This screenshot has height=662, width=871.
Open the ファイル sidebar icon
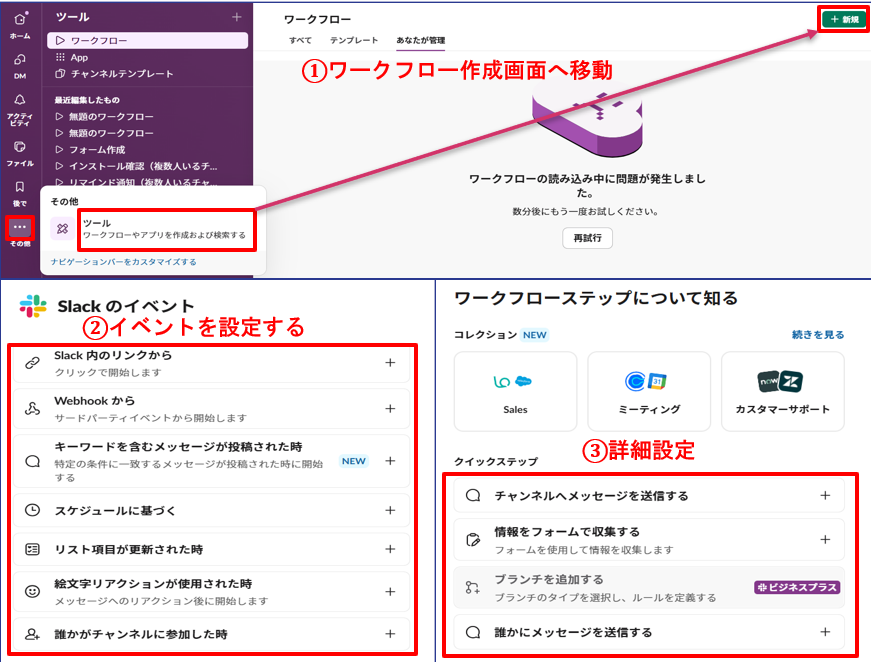click(19, 148)
